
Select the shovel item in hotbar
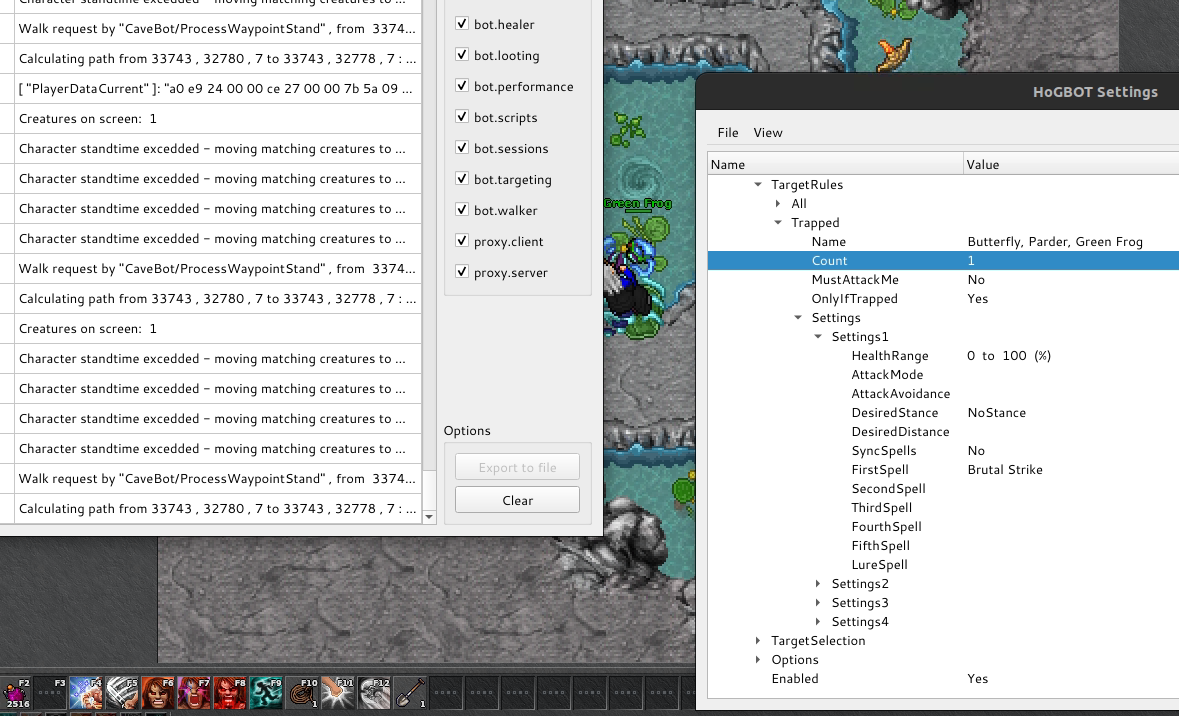410,692
